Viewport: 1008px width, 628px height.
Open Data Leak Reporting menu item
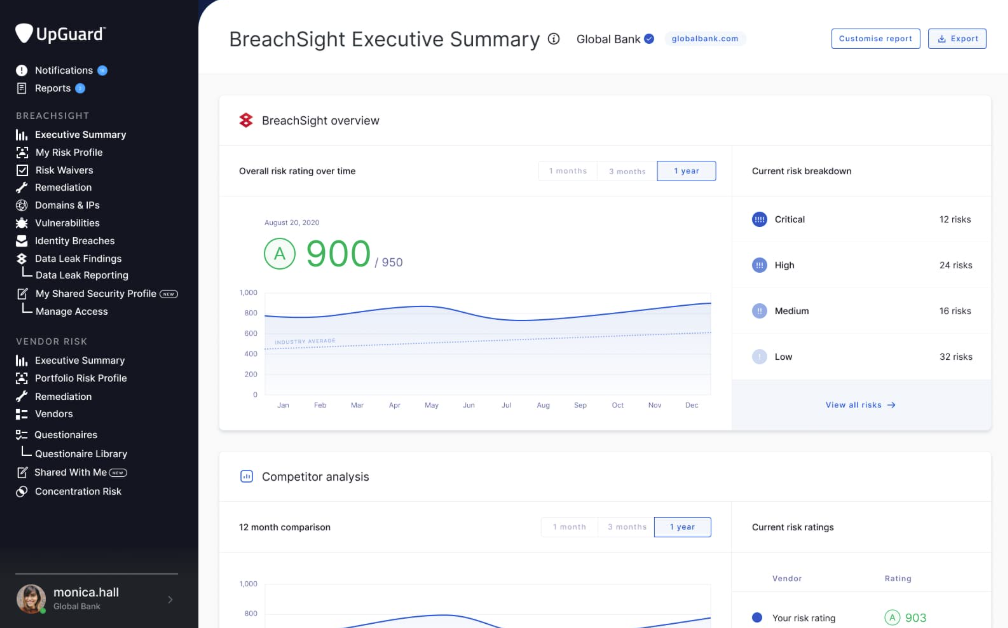pos(82,275)
